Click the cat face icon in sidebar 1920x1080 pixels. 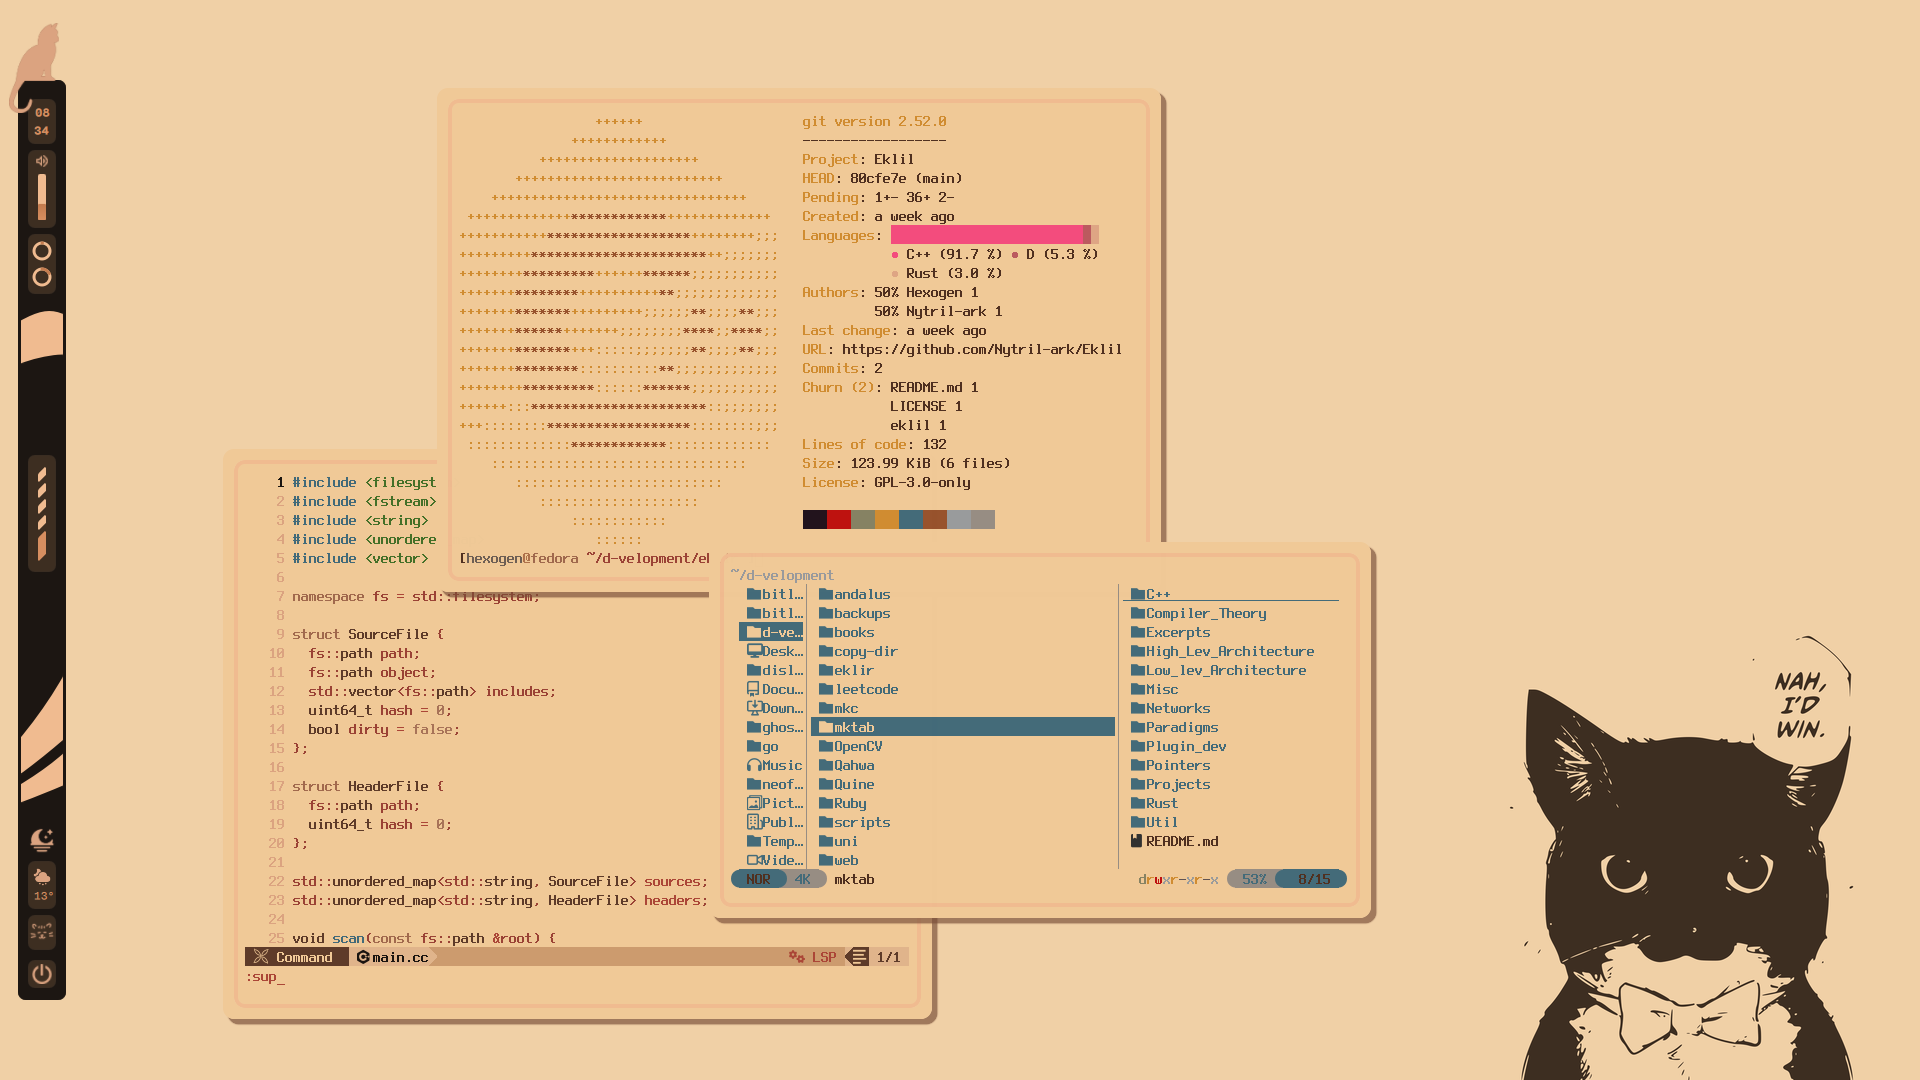coord(42,931)
